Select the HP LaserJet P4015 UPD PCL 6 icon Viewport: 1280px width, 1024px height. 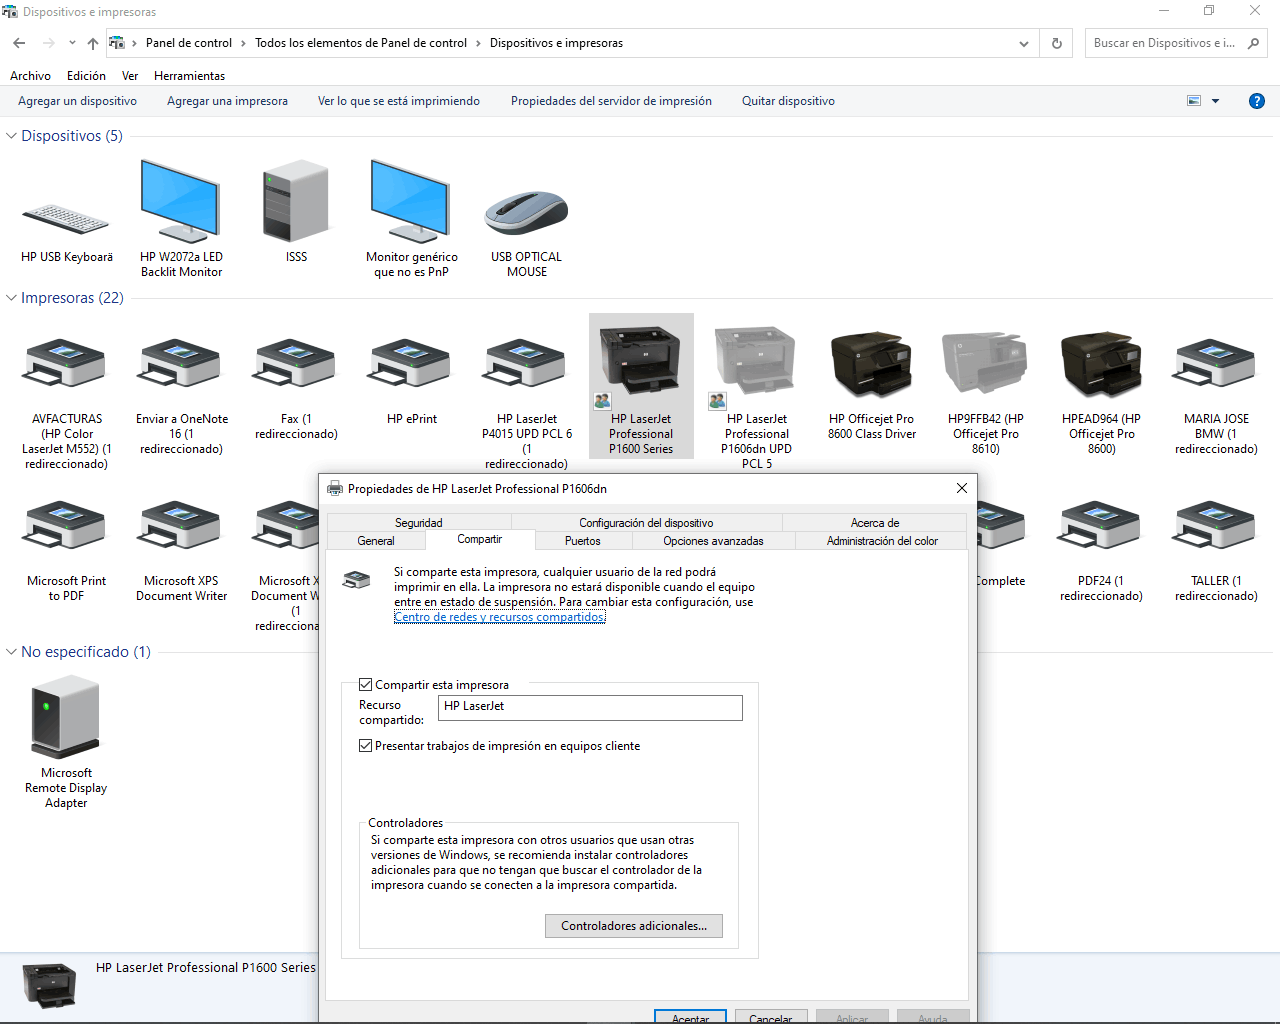(526, 365)
